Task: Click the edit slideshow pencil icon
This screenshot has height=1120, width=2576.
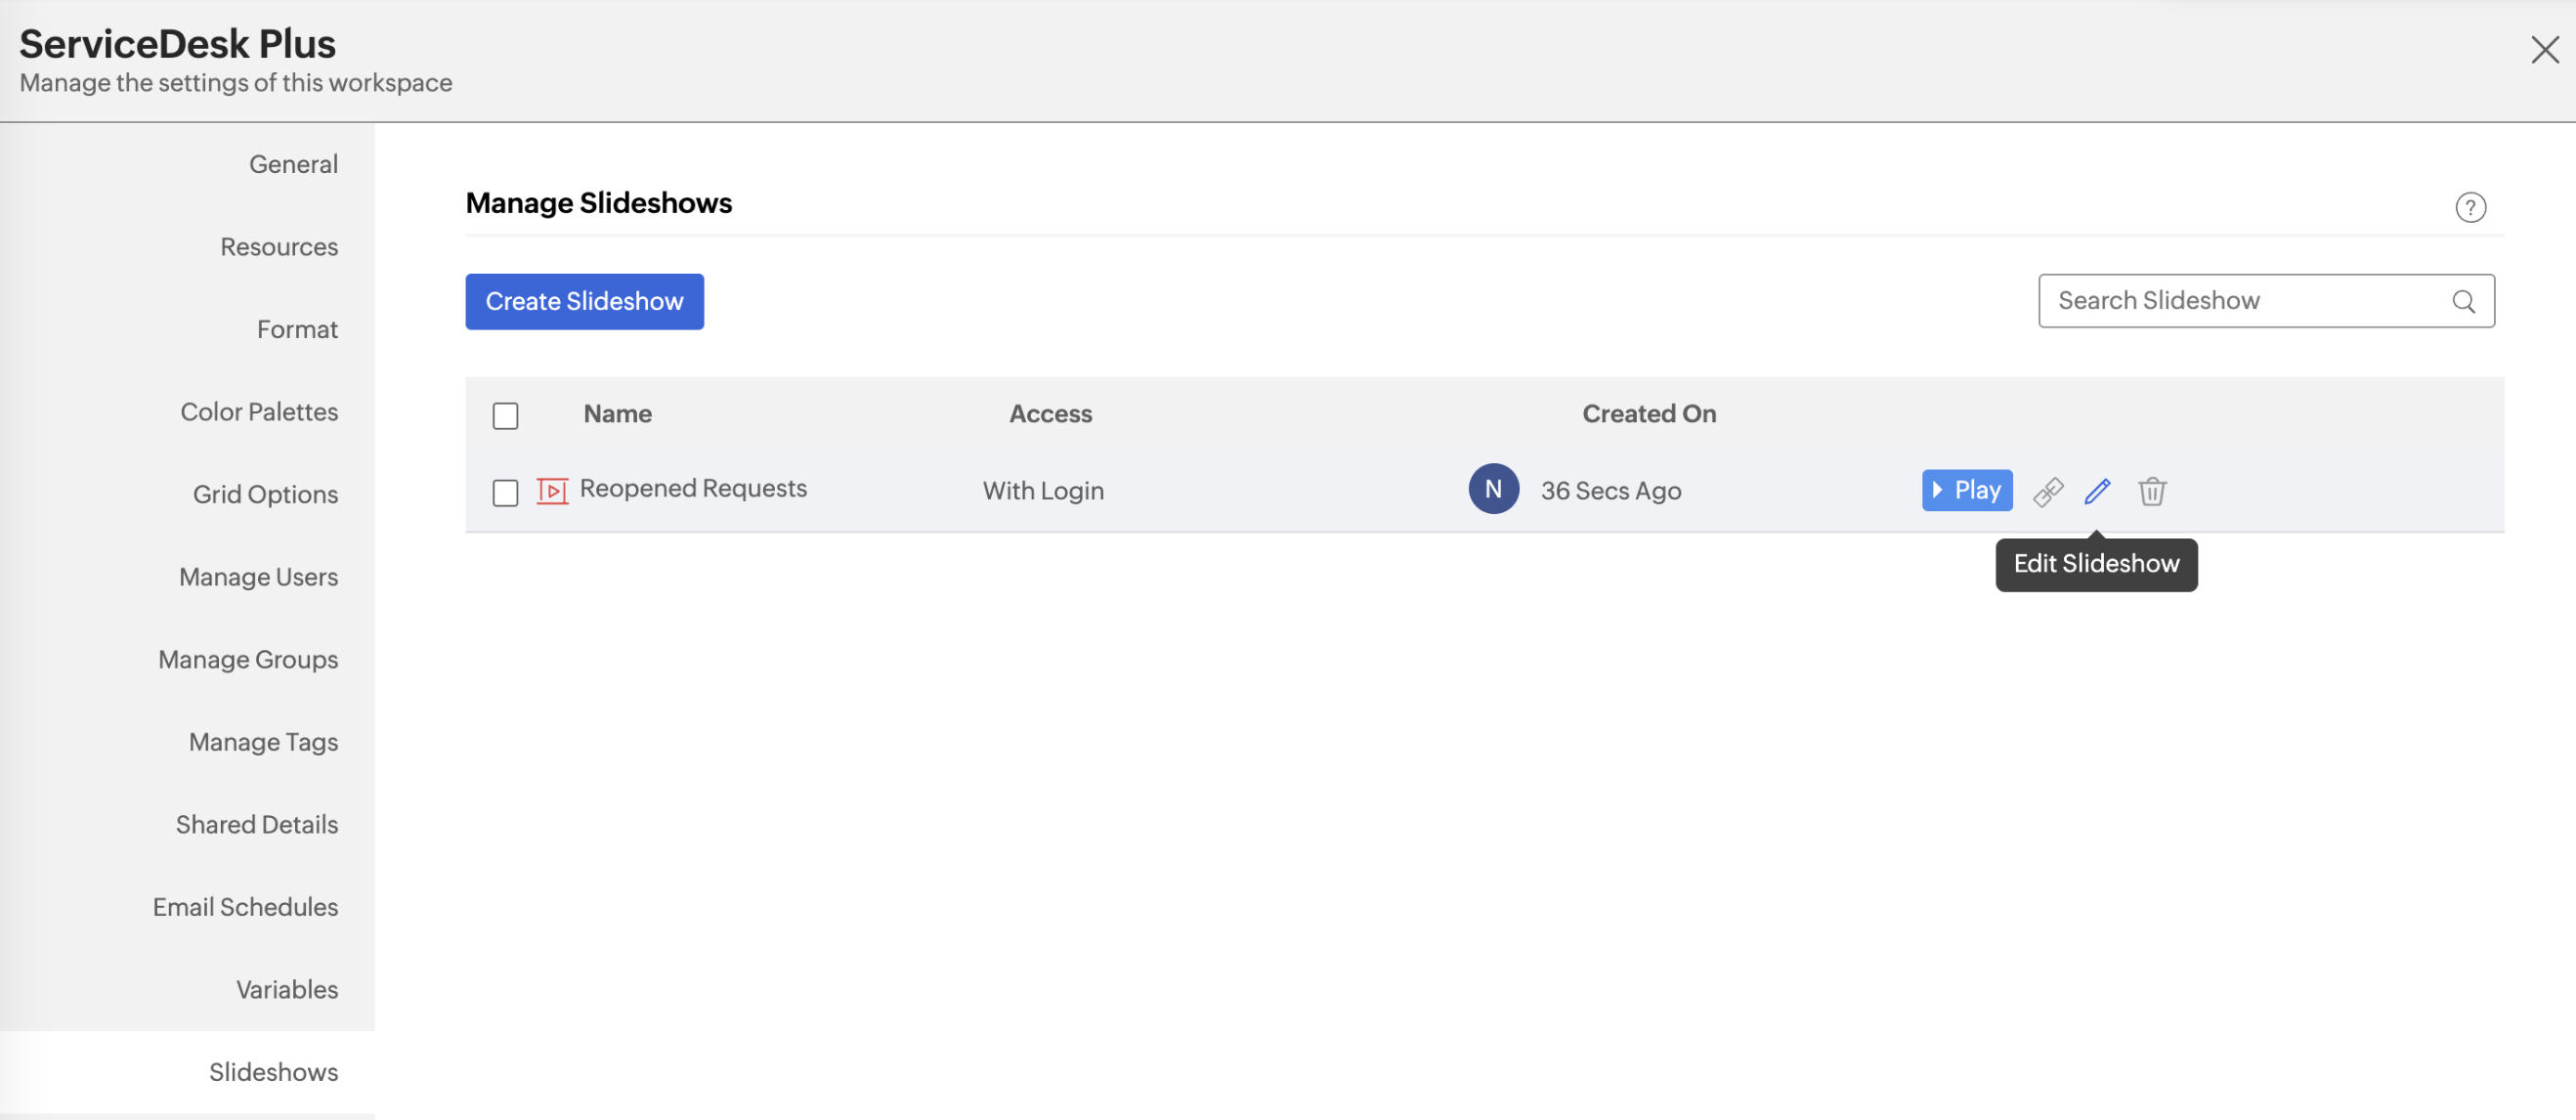Action: (2097, 491)
